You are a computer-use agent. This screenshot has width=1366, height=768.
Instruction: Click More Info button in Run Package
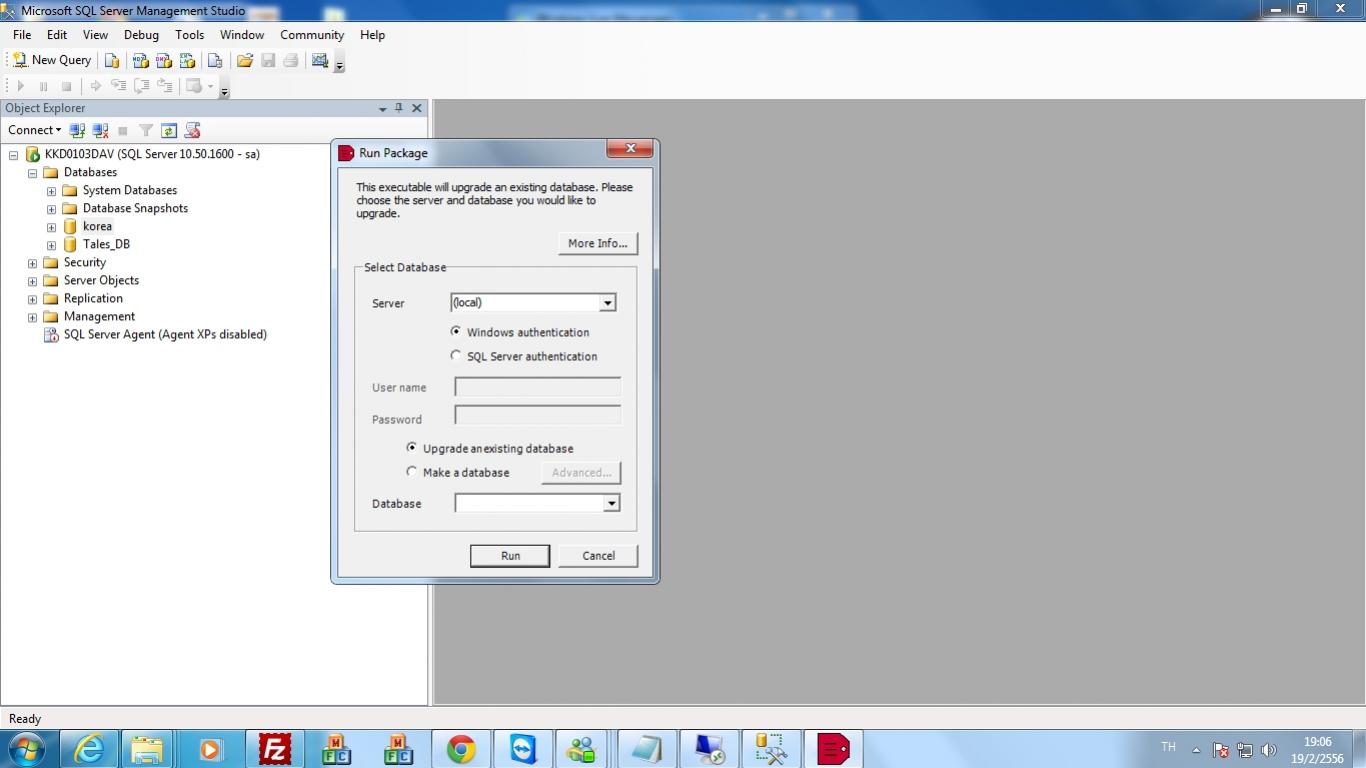(x=597, y=243)
